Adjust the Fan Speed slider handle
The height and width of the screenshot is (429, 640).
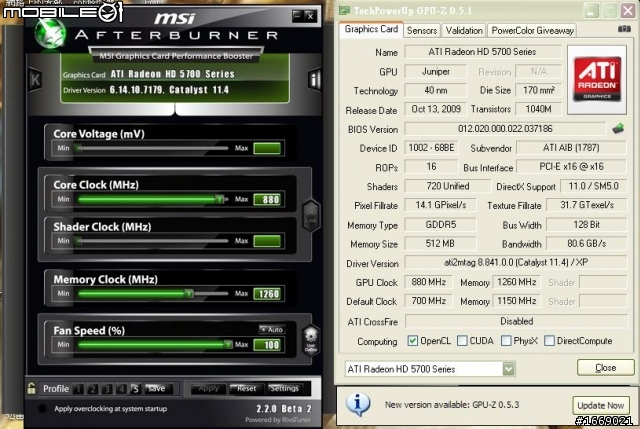[228, 345]
